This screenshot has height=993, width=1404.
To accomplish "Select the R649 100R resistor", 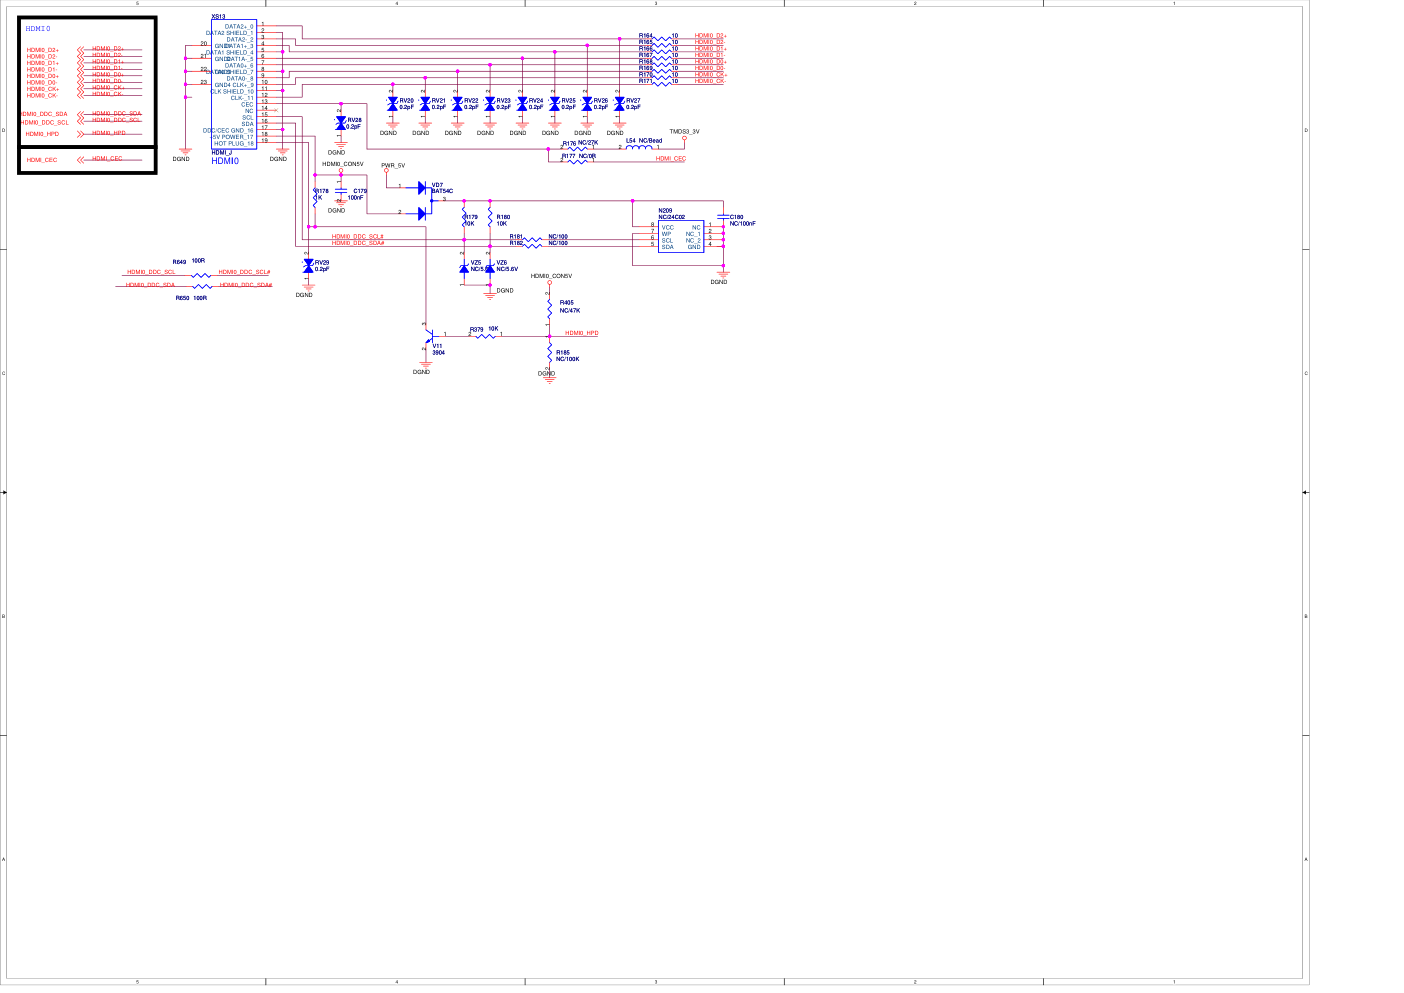I will (x=201, y=272).
